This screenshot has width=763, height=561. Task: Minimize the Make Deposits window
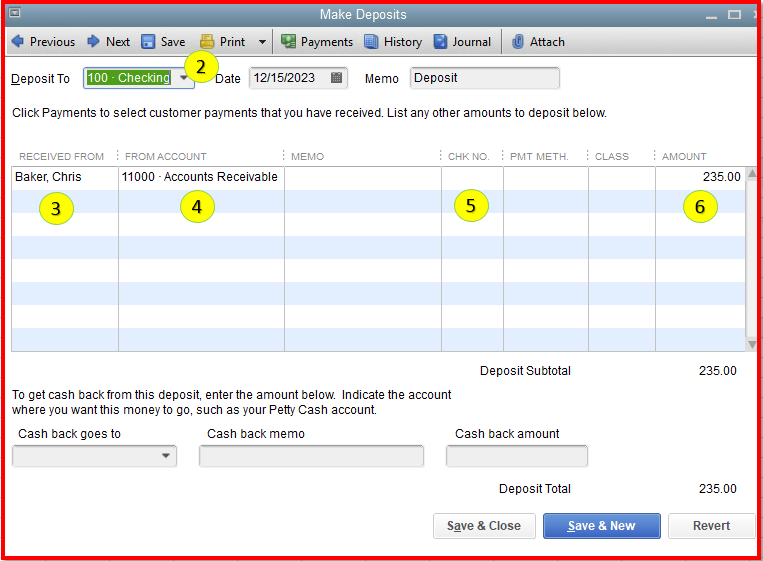click(x=711, y=16)
